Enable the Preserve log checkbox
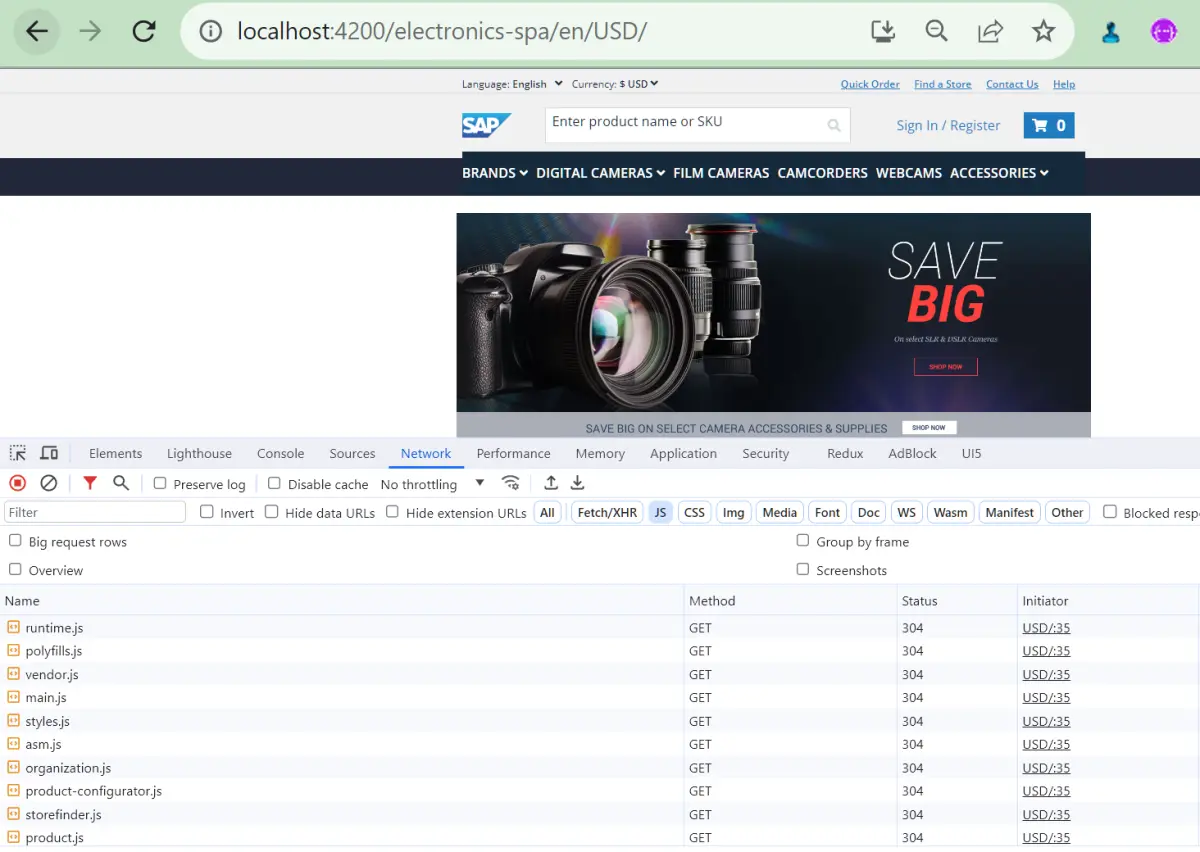 (x=160, y=483)
